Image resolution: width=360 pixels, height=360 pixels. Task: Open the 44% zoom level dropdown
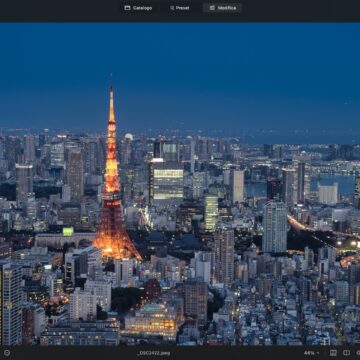point(312,353)
